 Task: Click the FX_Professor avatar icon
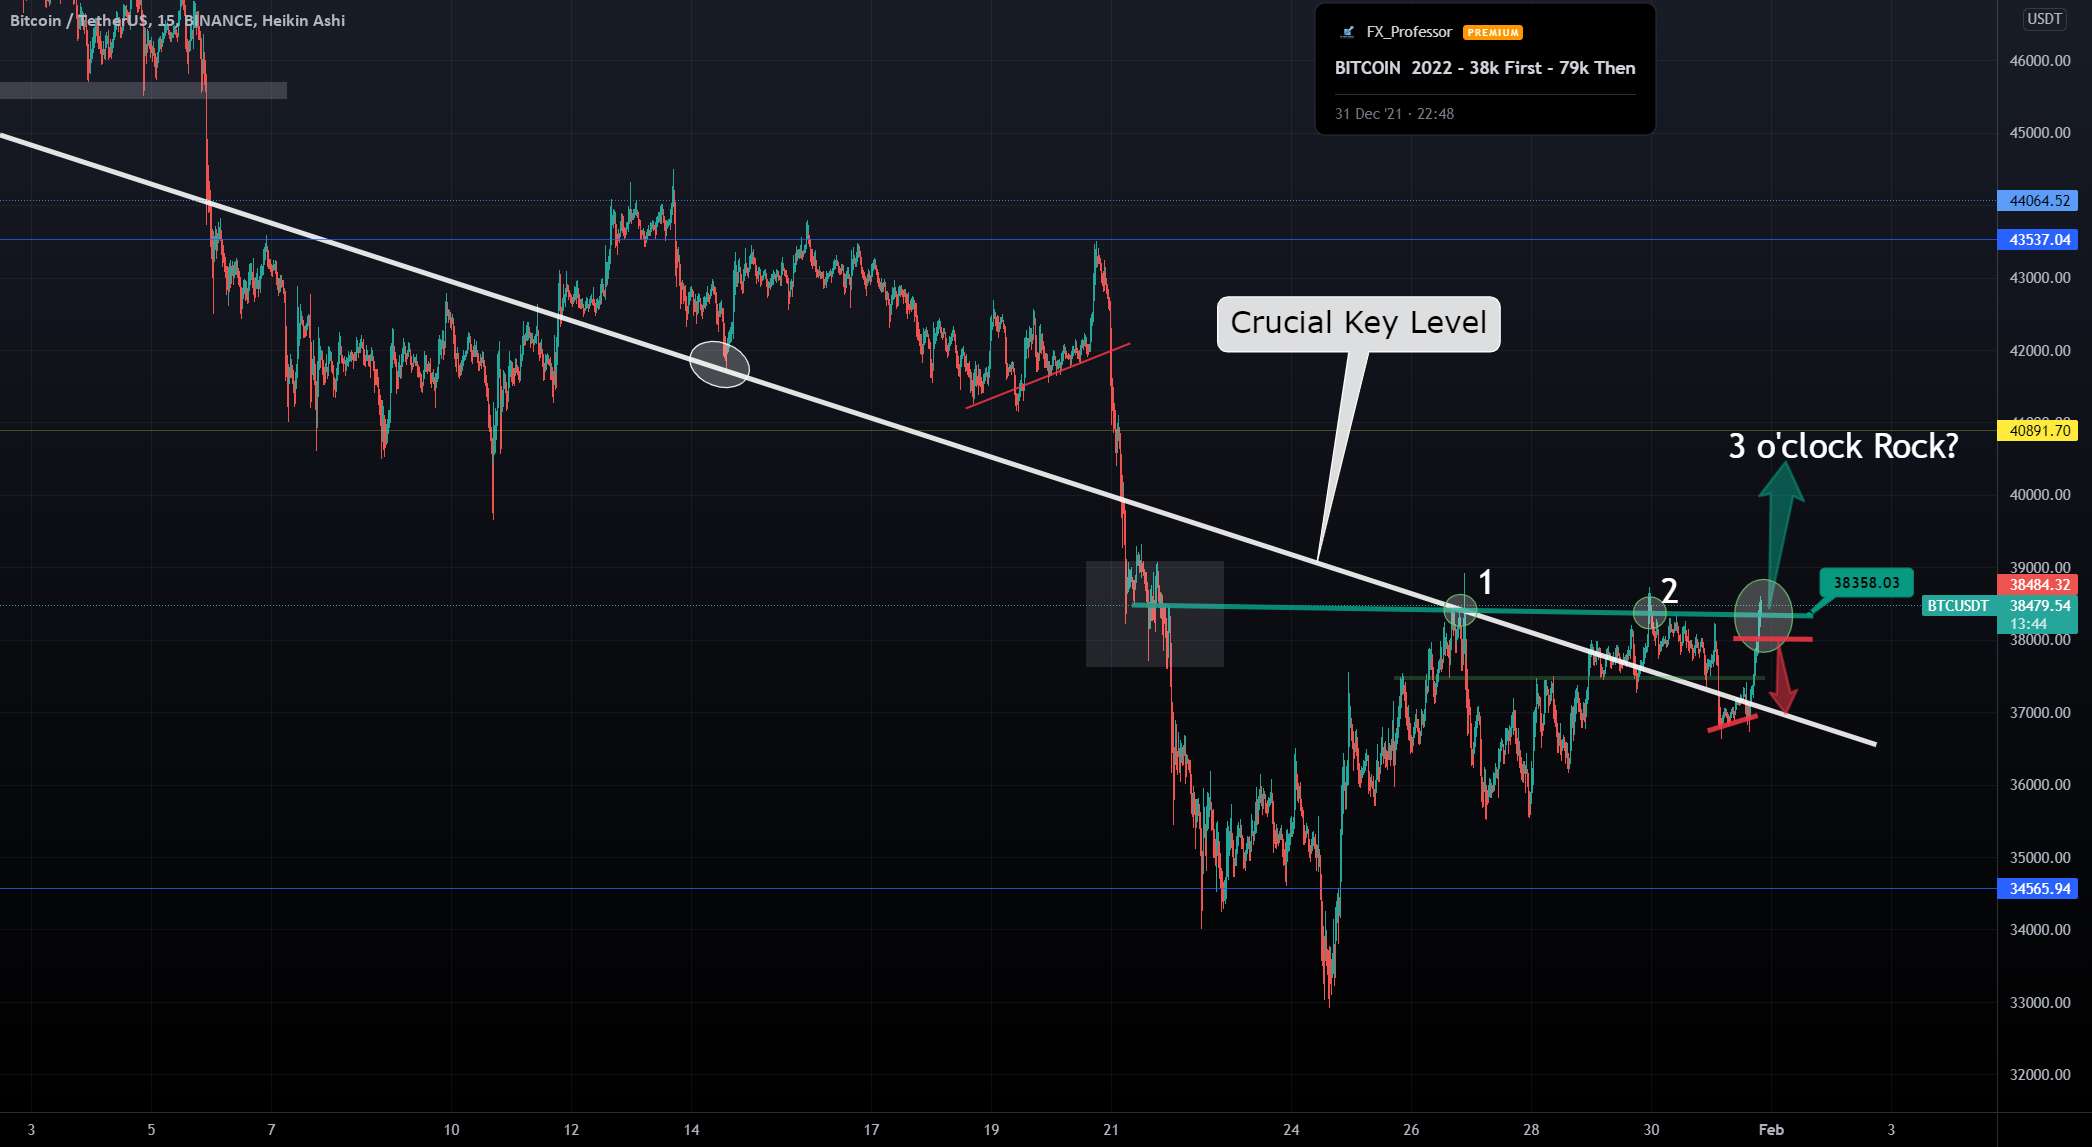tap(1347, 32)
